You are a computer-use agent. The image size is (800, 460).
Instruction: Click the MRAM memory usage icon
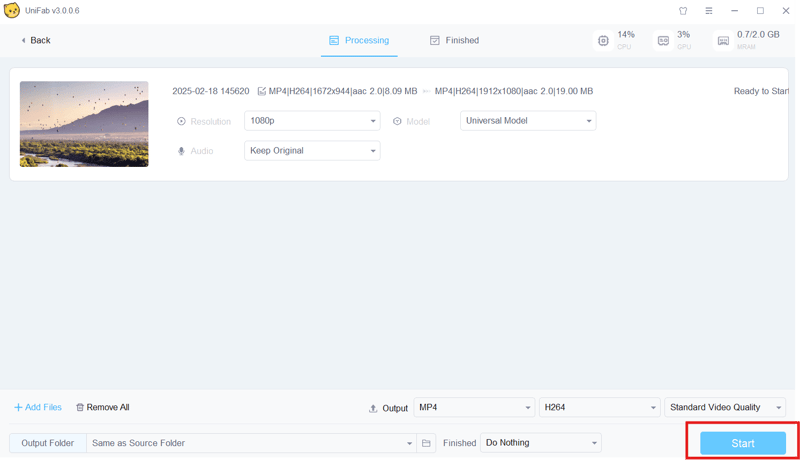pyautogui.click(x=723, y=41)
